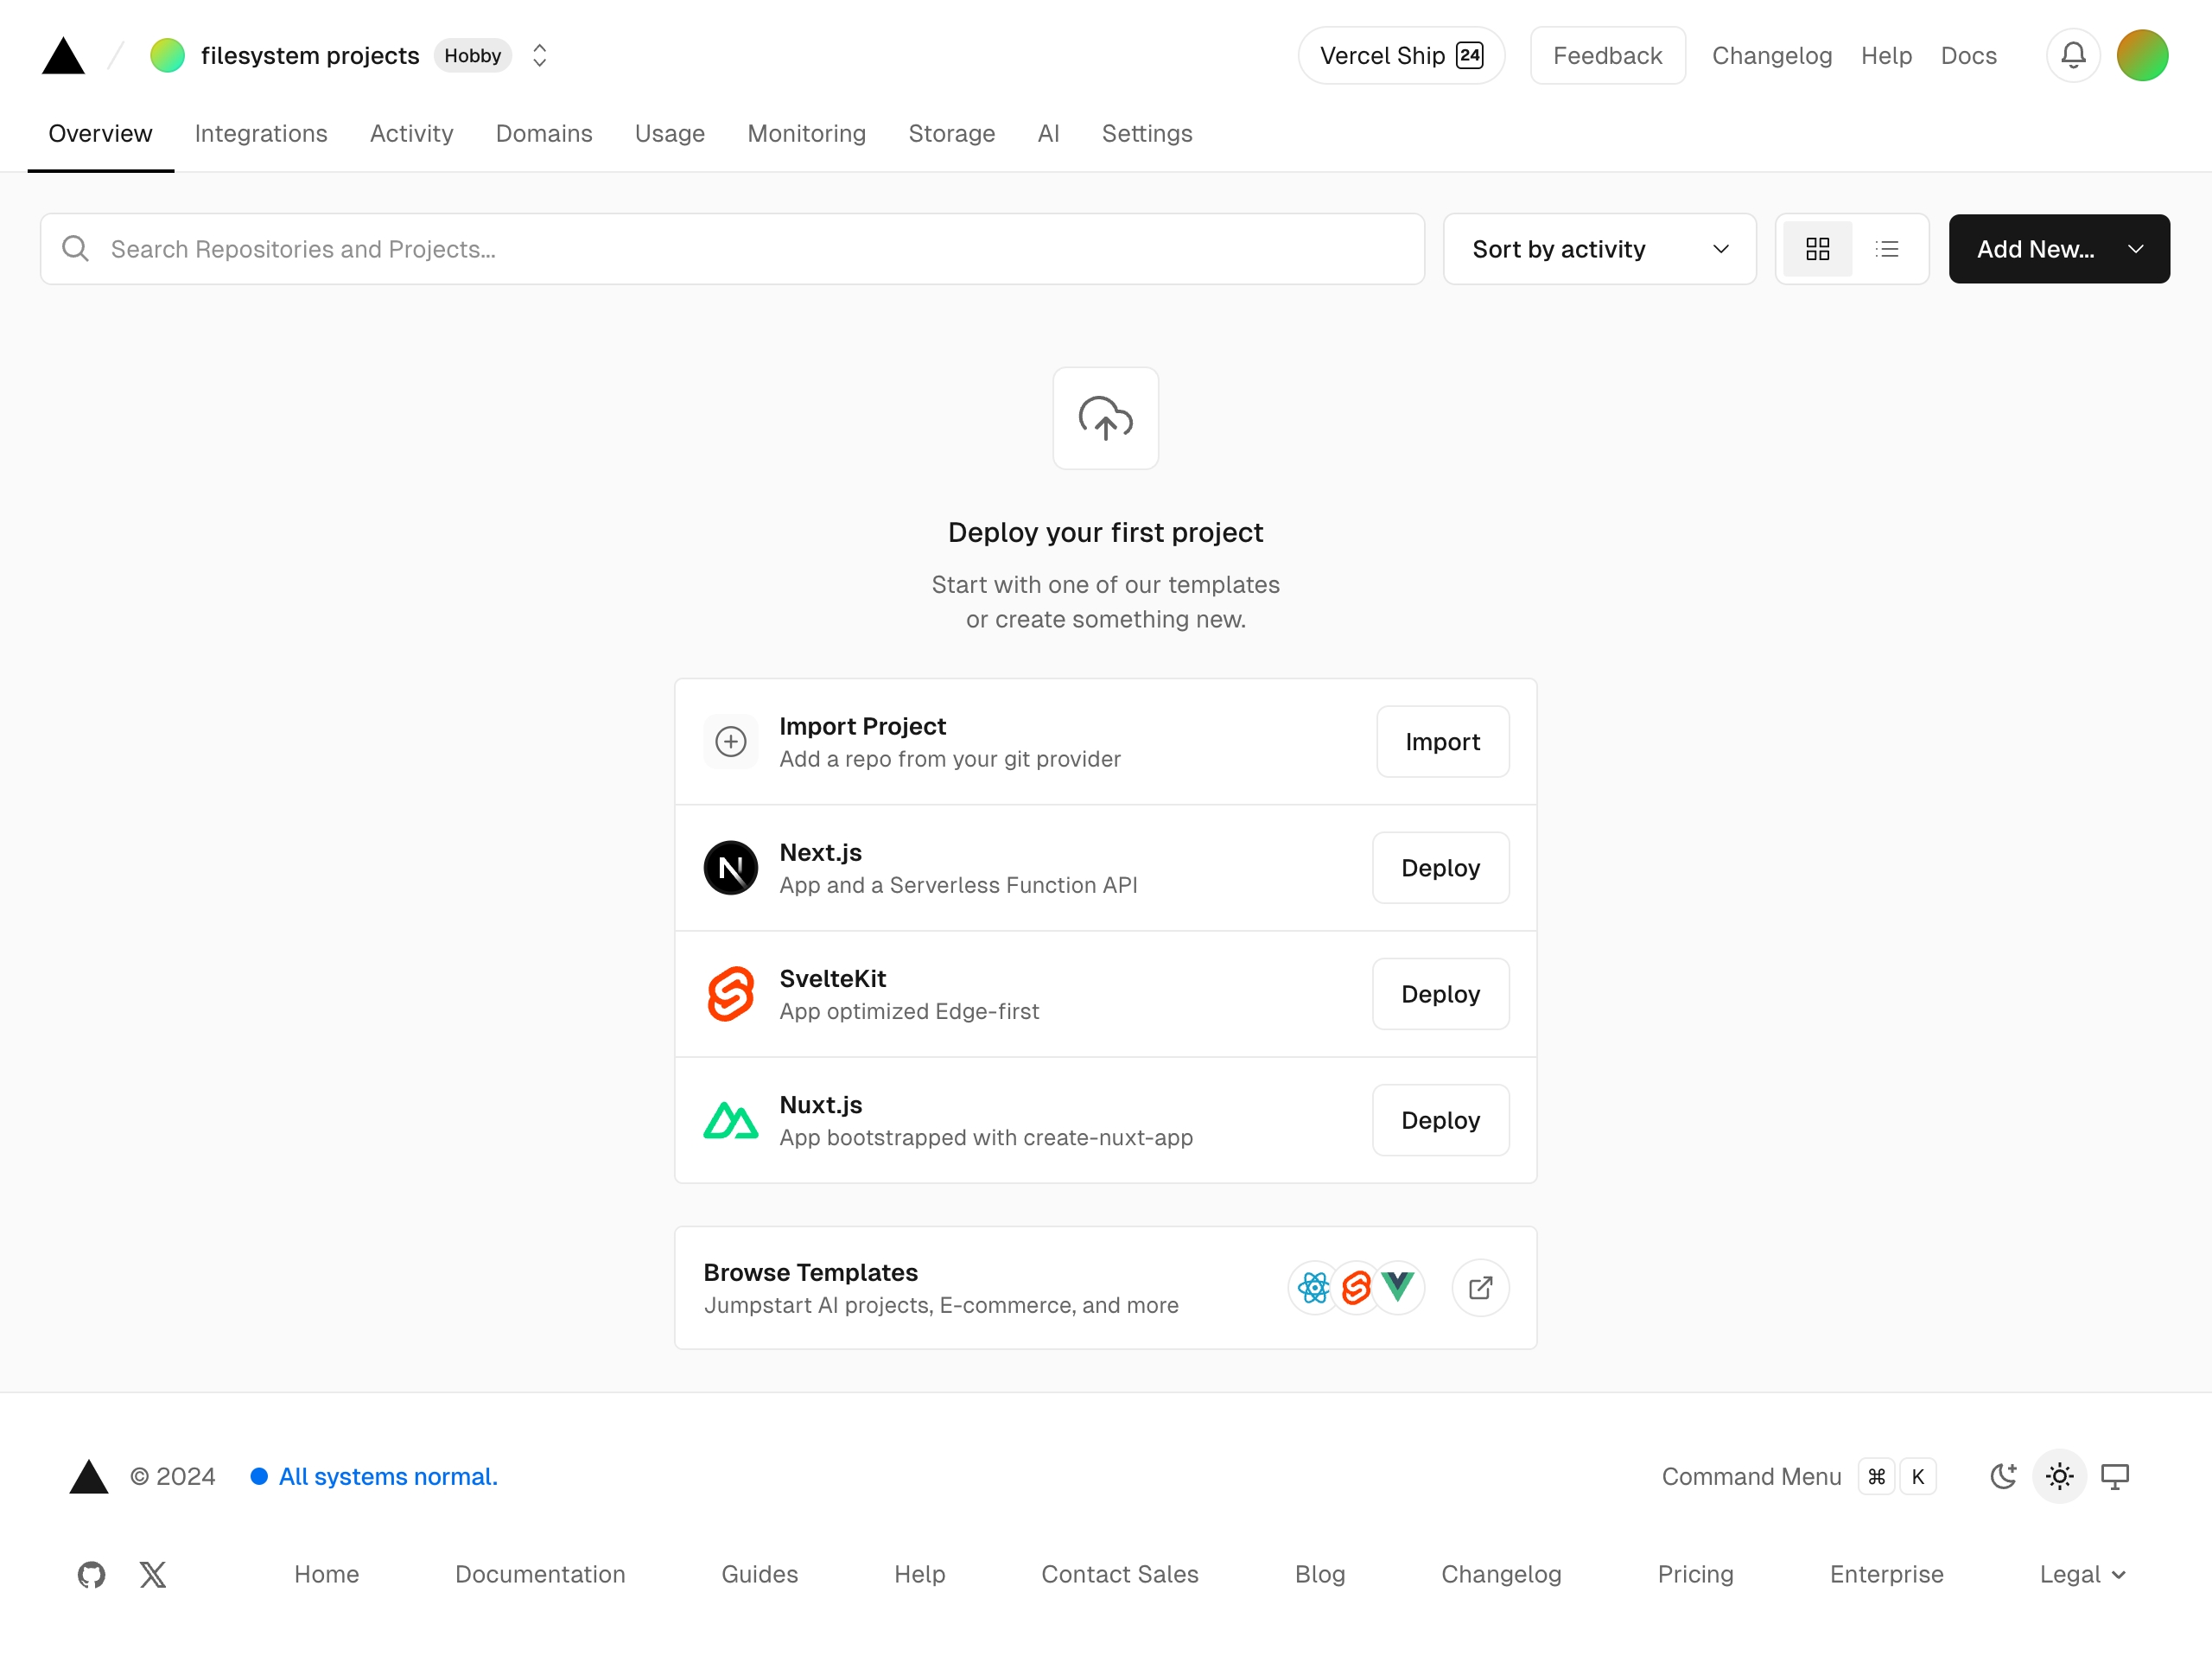The height and width of the screenshot is (1656, 2212).
Task: Click the search magnifier icon
Action: tap(76, 248)
